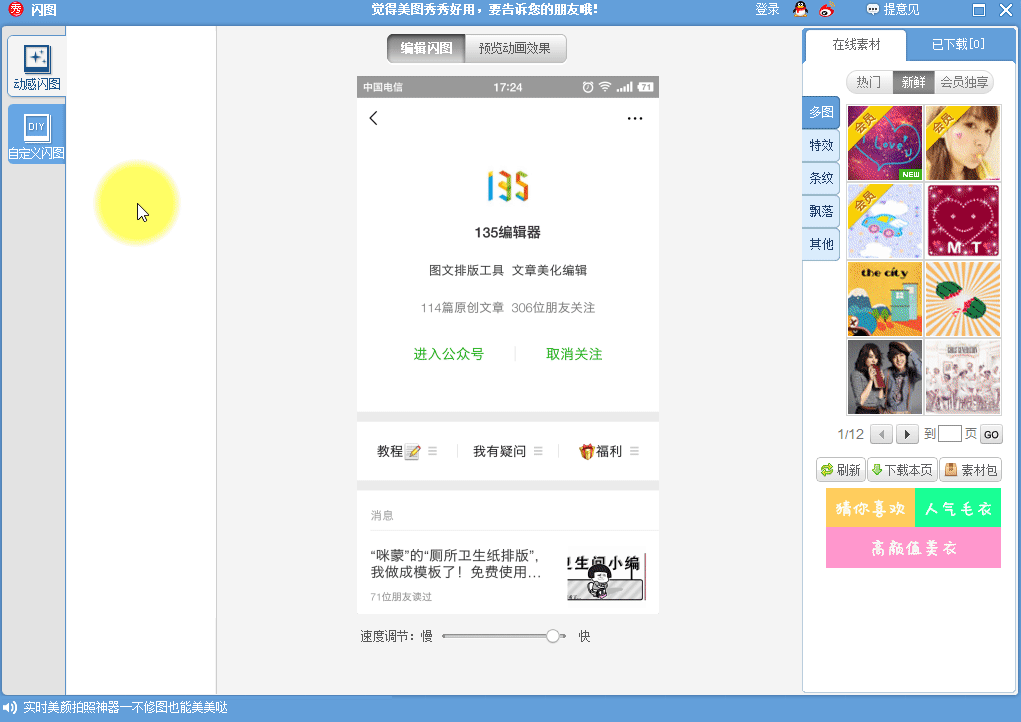Open the 飘落 category tab

[x=821, y=211]
